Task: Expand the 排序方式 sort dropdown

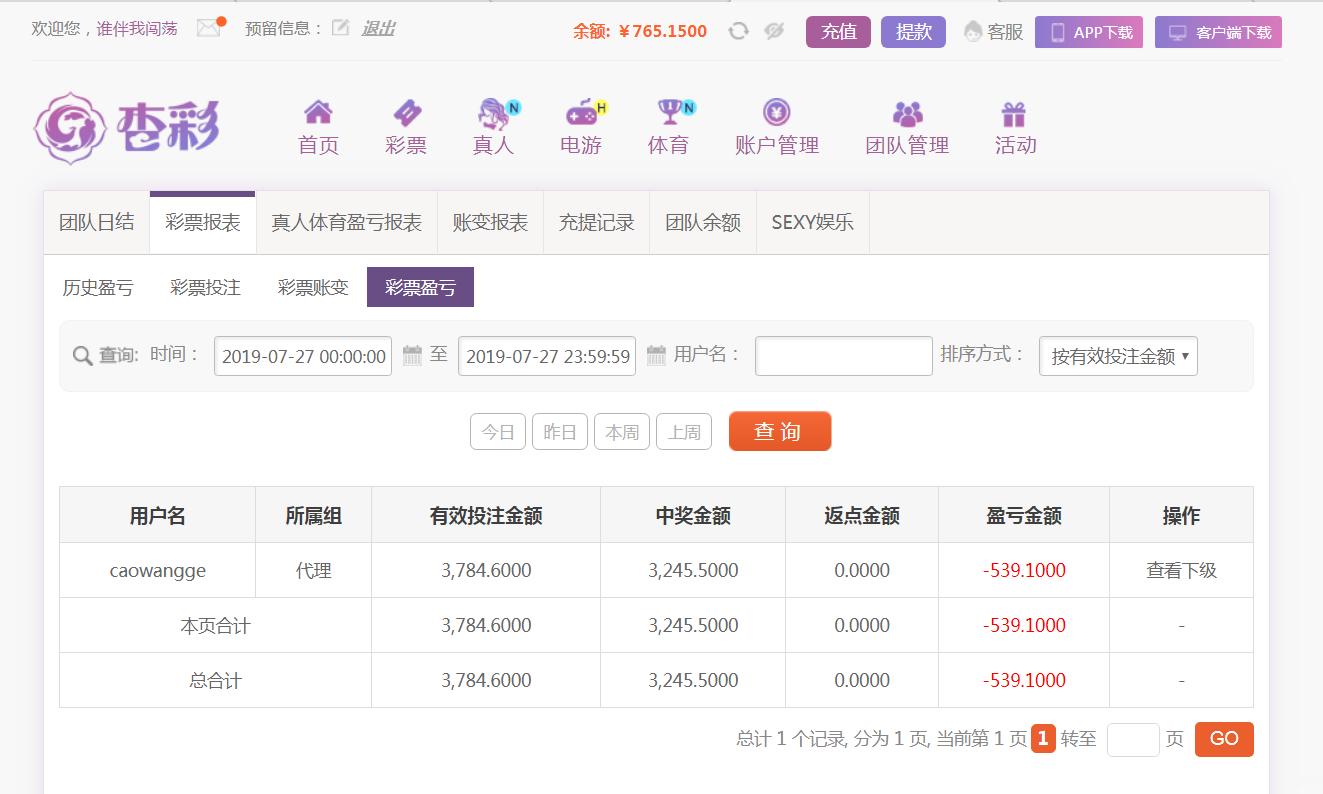Action: 1118,356
